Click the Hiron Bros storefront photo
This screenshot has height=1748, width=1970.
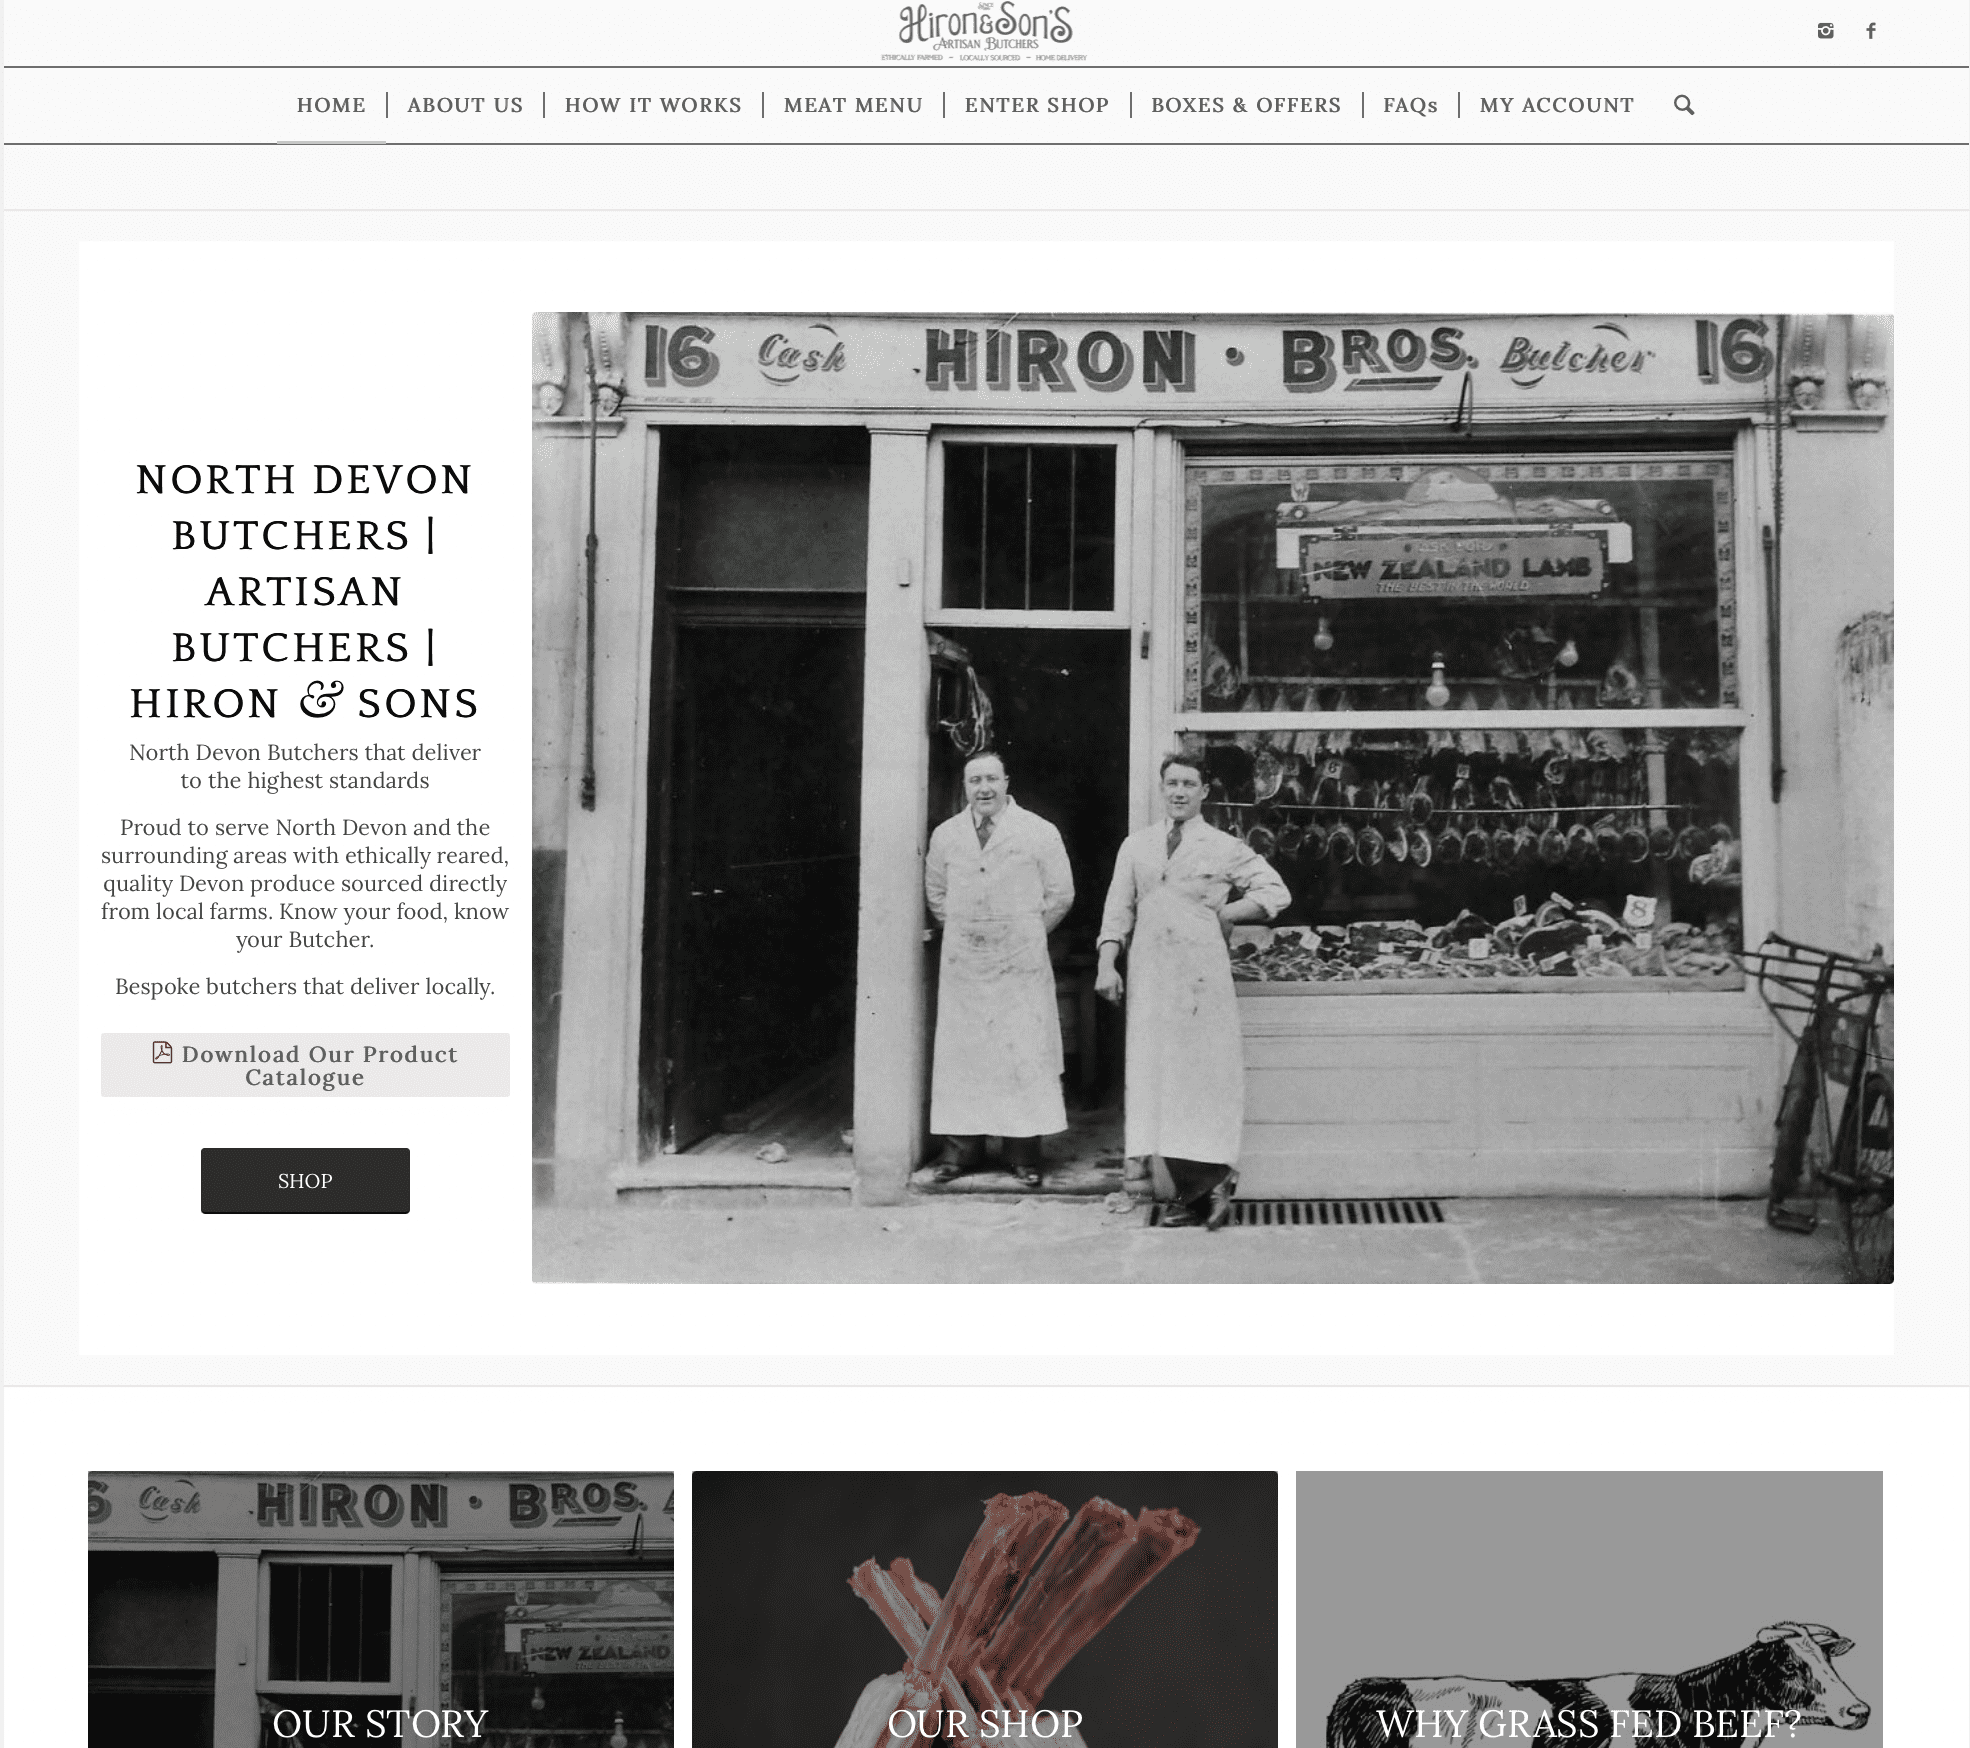click(x=1212, y=798)
